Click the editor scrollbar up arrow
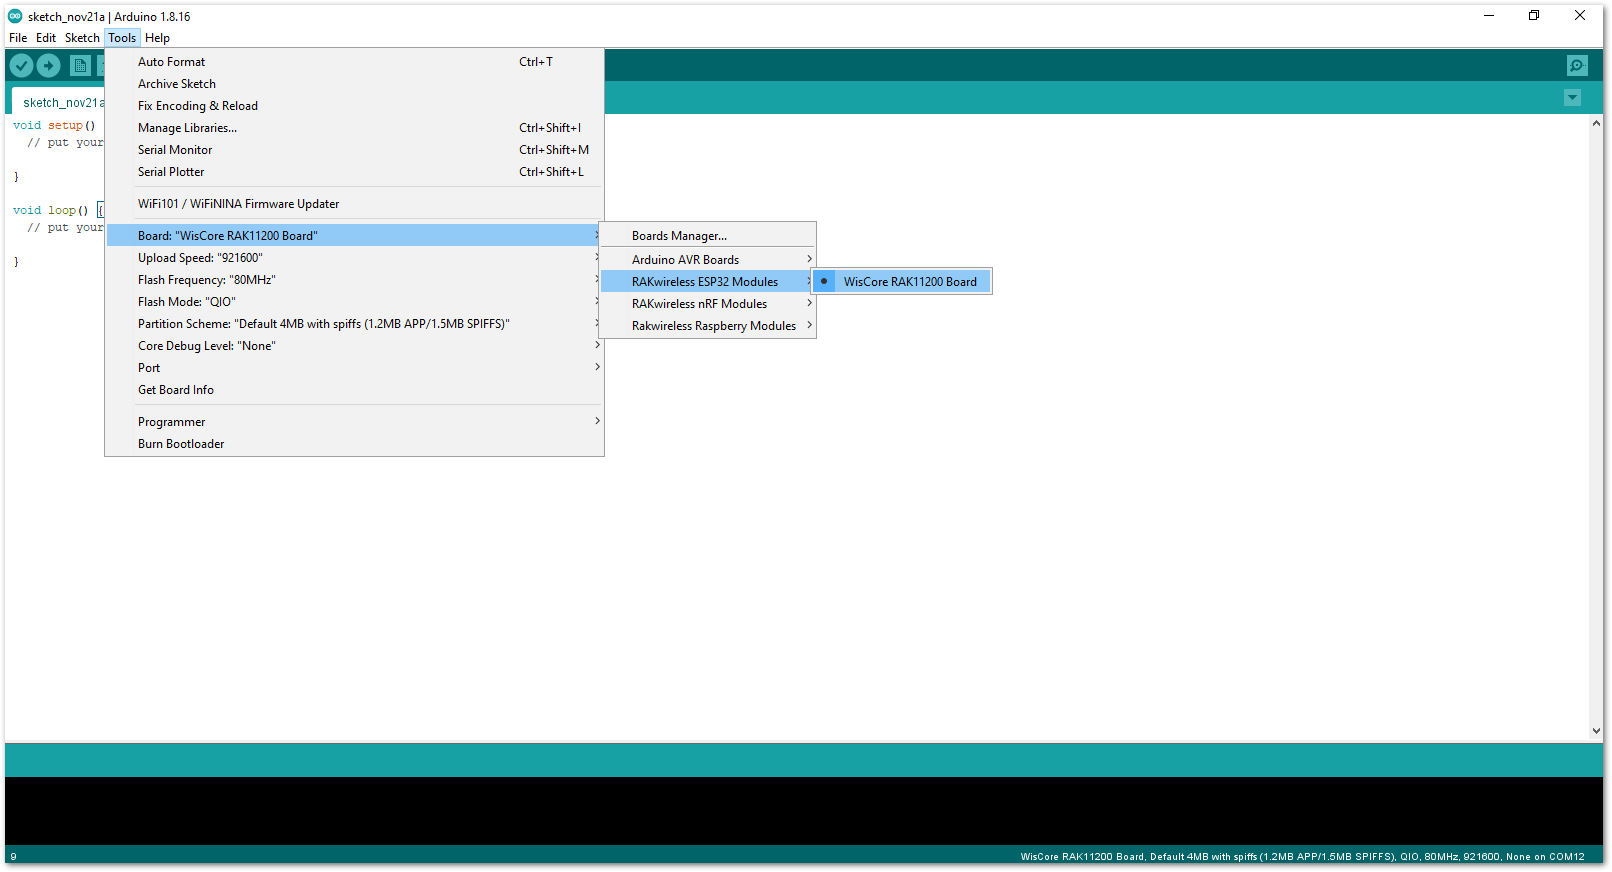1612x872 pixels. click(x=1596, y=123)
